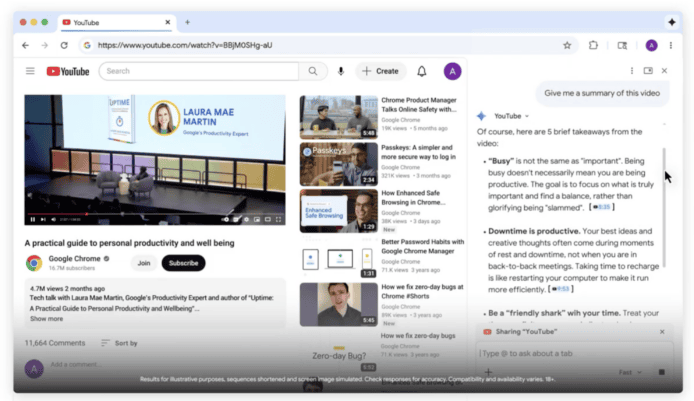Viewport: 694px width, 401px height.
Task: Click the Gemini panel scrollbar
Action: [x=664, y=208]
